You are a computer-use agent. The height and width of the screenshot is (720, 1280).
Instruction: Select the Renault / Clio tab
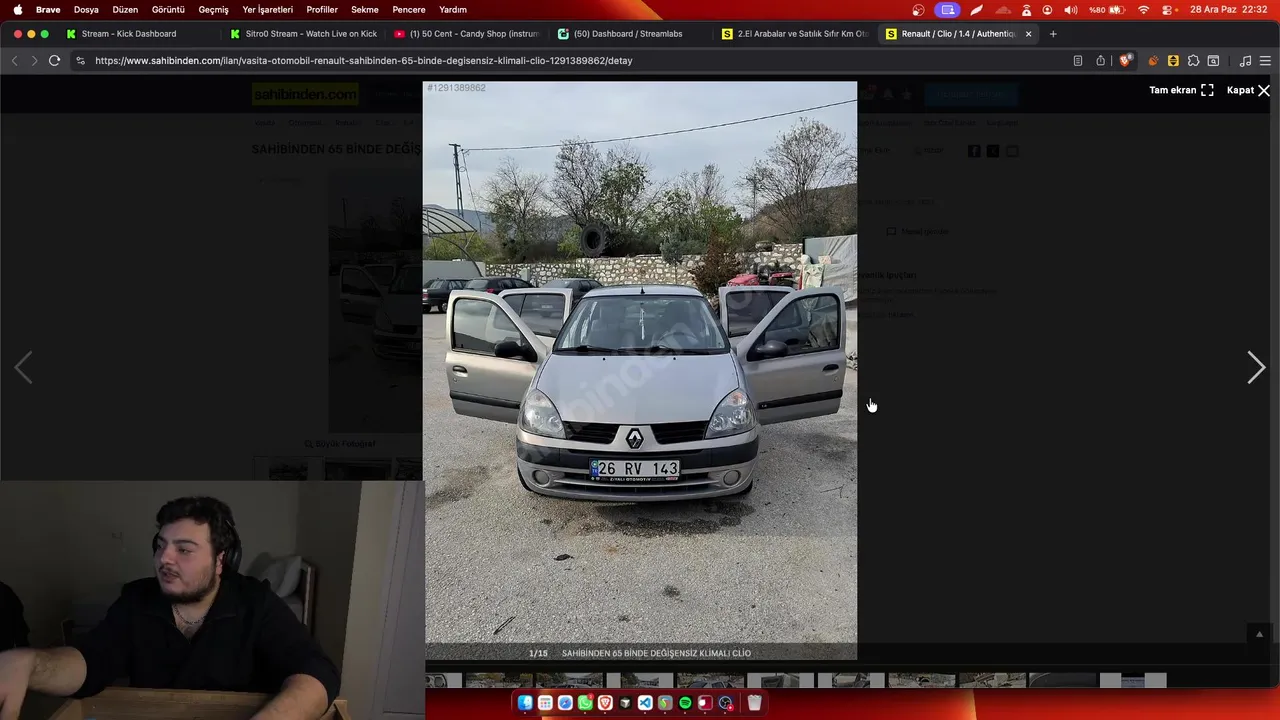pos(957,34)
